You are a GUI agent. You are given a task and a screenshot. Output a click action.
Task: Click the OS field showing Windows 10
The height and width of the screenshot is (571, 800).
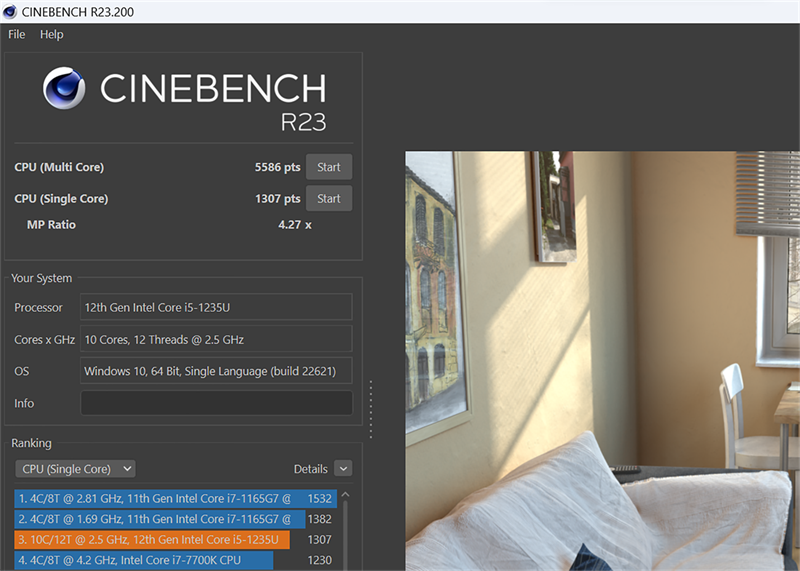[x=216, y=371]
